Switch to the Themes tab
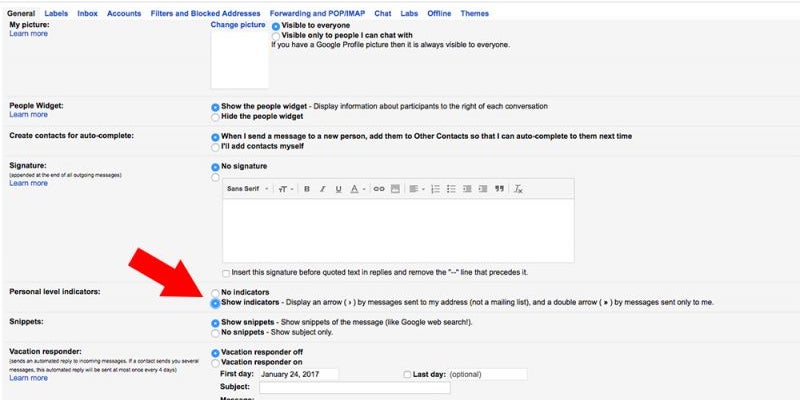The image size is (800, 400). tap(474, 14)
